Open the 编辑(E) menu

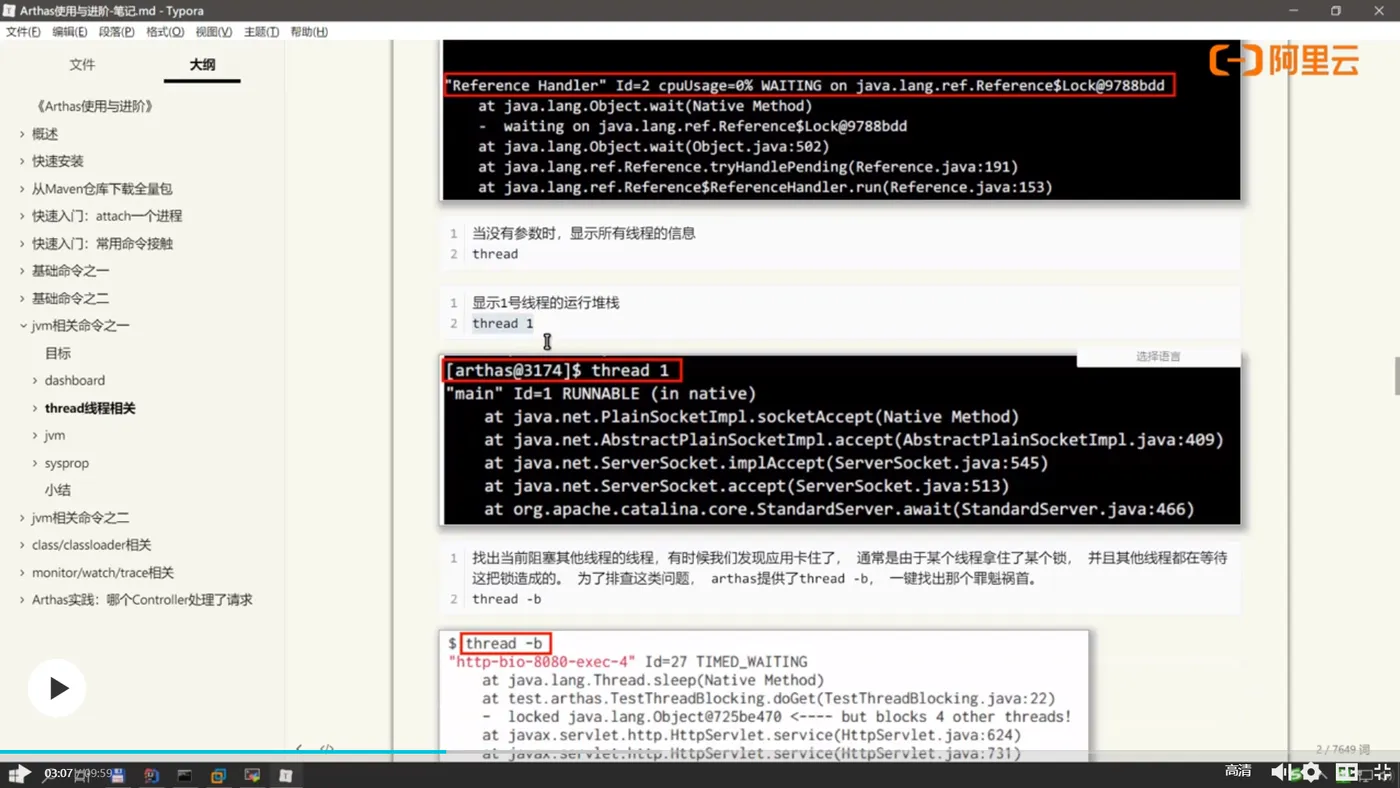[70, 32]
